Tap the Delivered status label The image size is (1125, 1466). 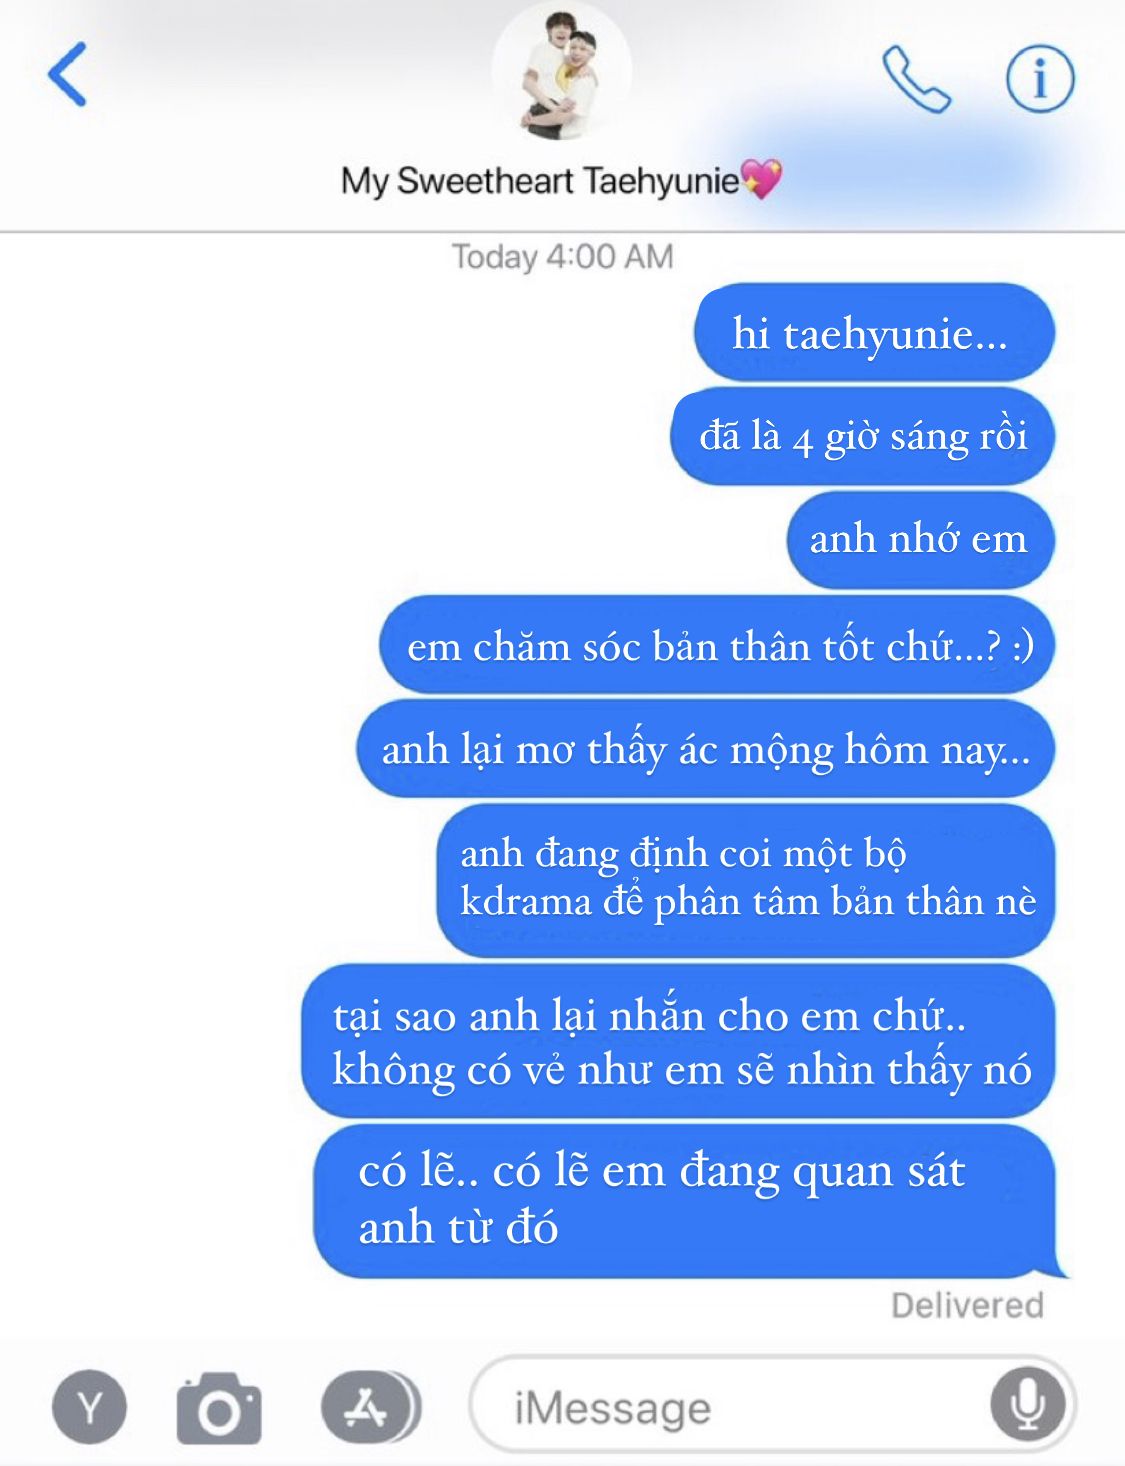[967, 1305]
